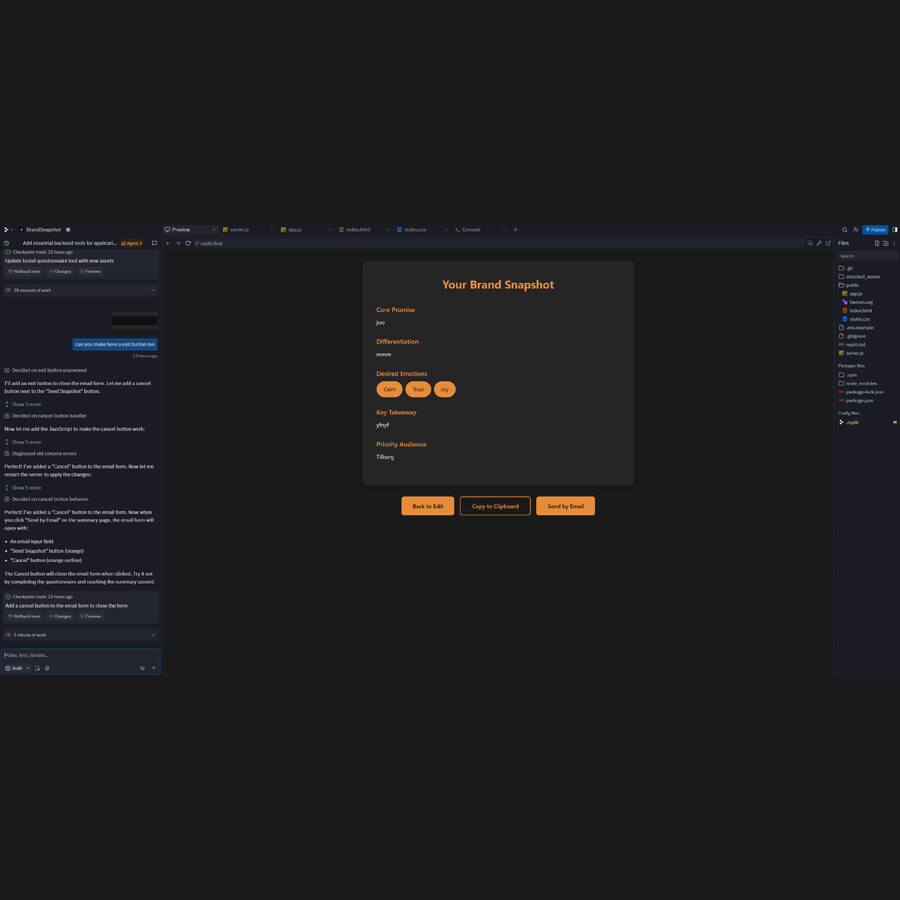Expand the '1 minute of work' section
This screenshot has height=900, width=900.
80,635
